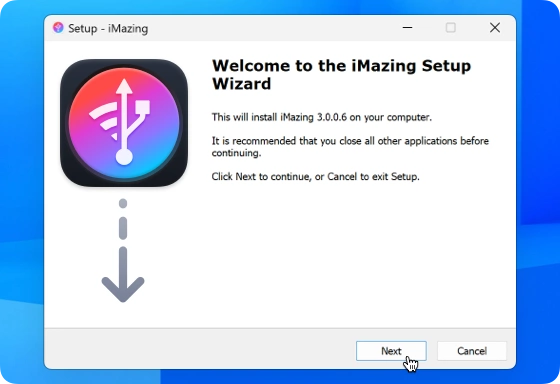Click the Next button to continue setup
560x384 pixels.
coord(391,351)
